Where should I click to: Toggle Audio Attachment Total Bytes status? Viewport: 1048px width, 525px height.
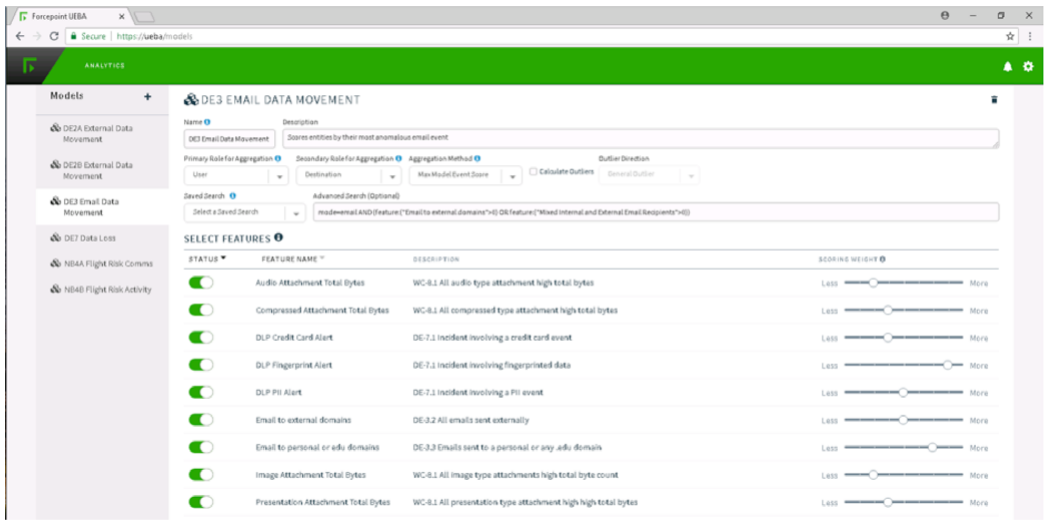[201, 282]
